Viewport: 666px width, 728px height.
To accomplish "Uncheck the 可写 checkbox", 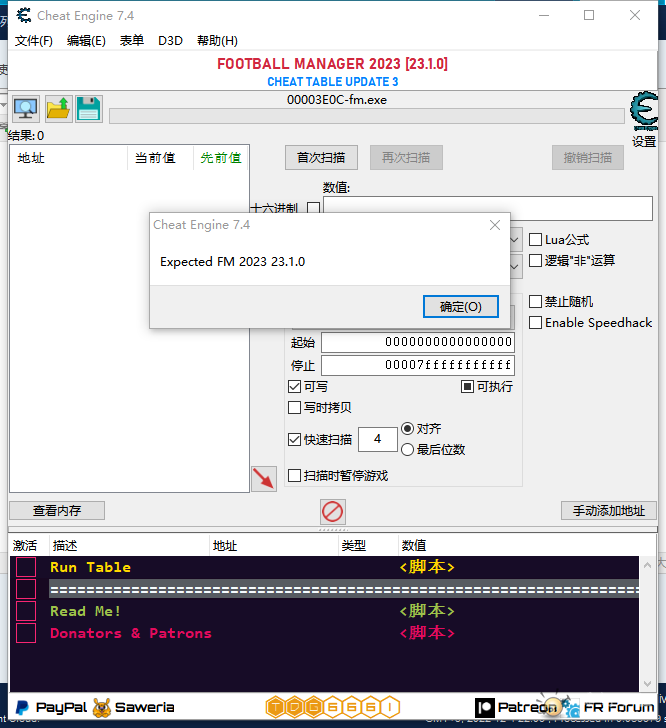I will click(294, 387).
